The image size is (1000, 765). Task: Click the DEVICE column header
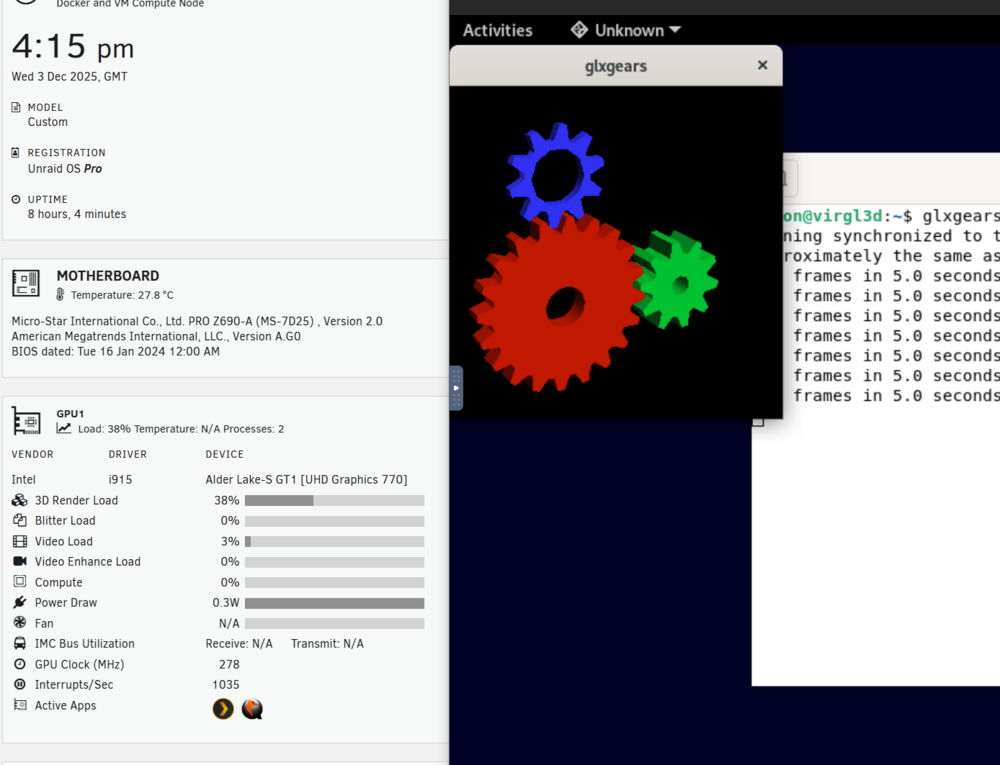(224, 455)
